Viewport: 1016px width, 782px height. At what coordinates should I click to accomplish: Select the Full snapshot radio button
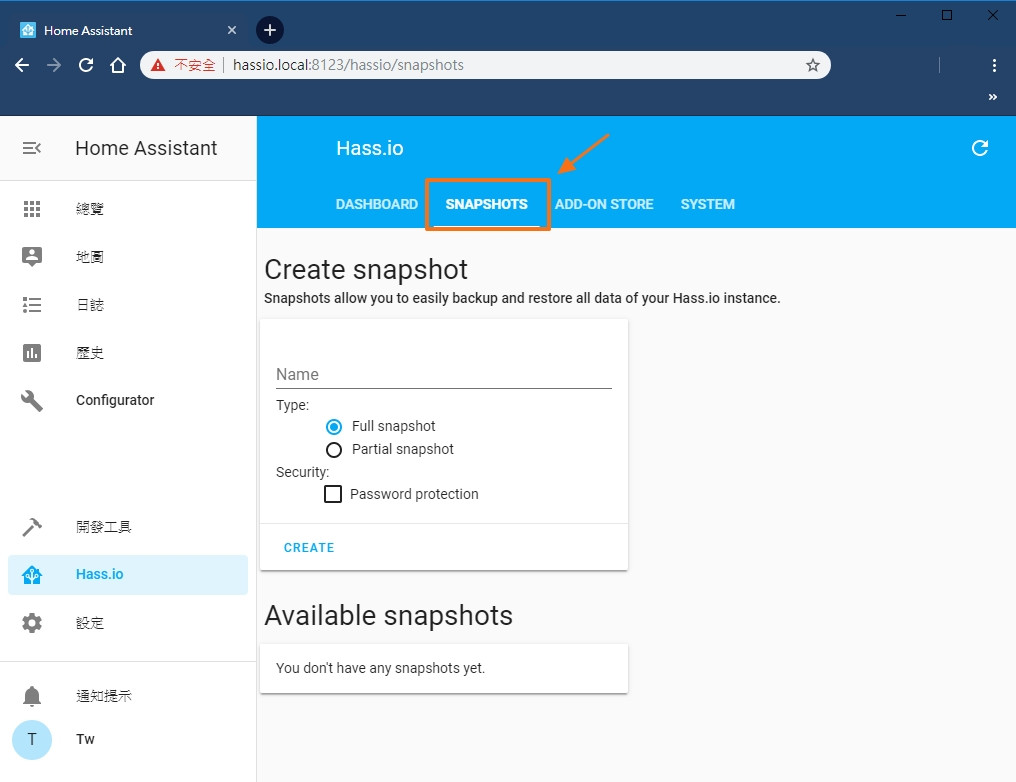point(334,426)
